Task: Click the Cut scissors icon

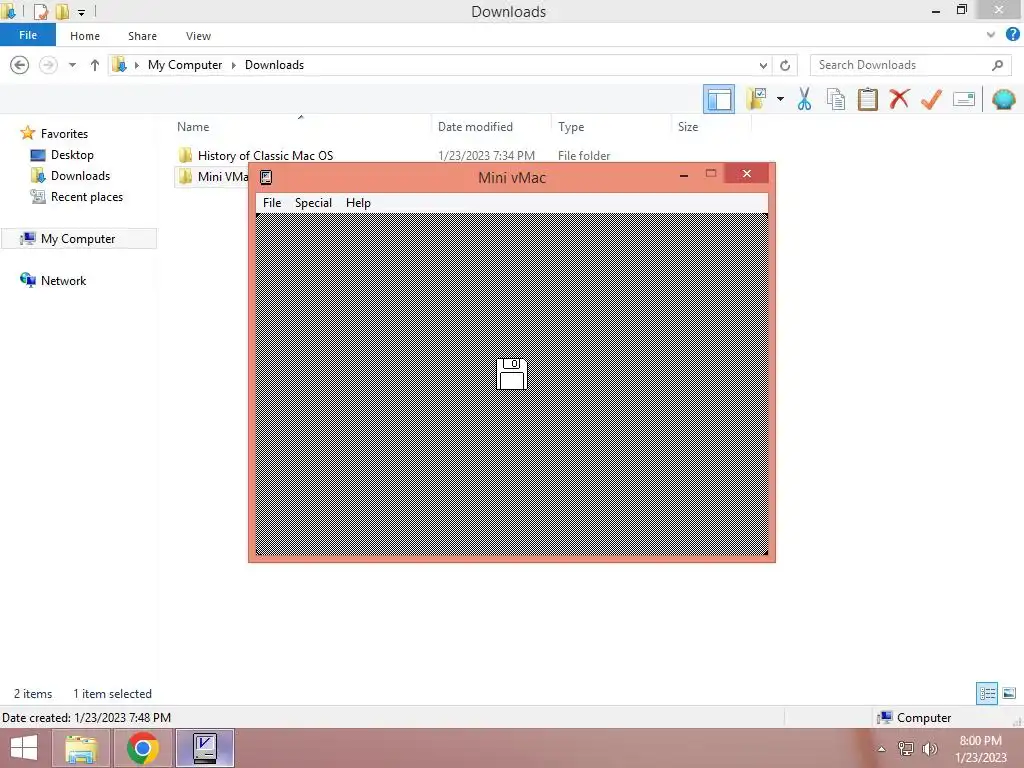Action: click(x=804, y=99)
